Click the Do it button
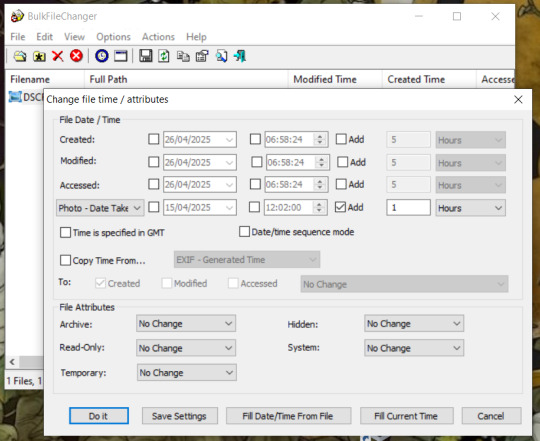 [99, 416]
